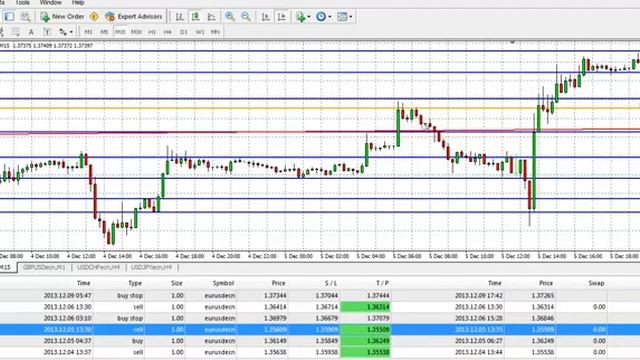Open the Terminal panel icon
Image resolution: width=640 pixels, height=360 pixels.
9,17
